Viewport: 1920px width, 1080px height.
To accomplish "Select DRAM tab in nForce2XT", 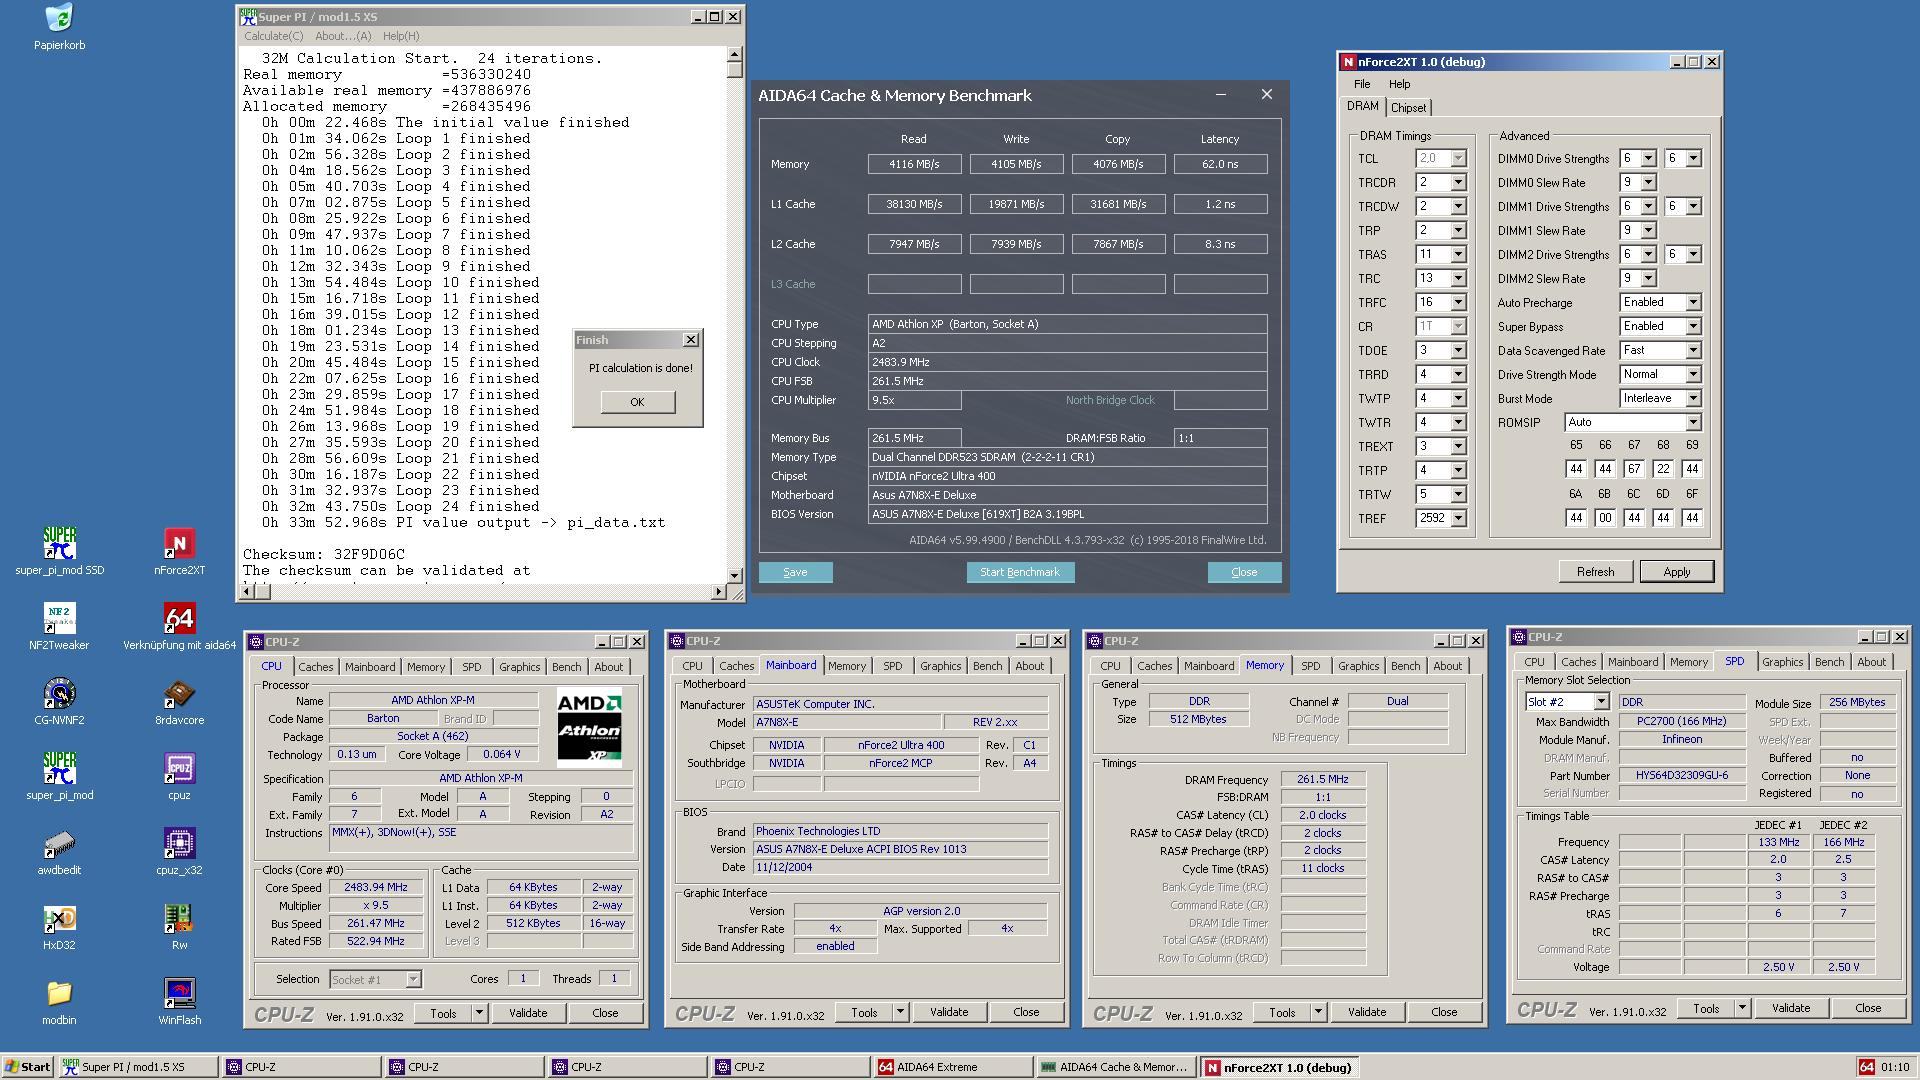I will [1362, 106].
